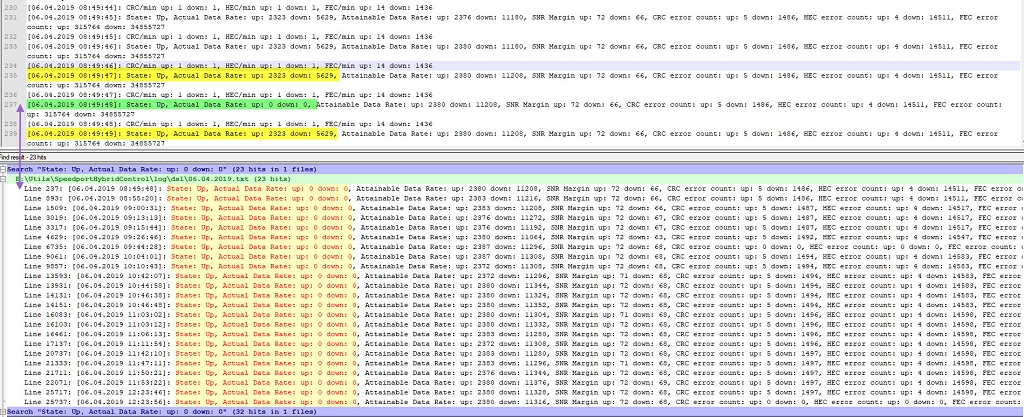Viewport: 1024px width, 417px height.
Task: Click line number 235 in editor margin
Action: 11,75
